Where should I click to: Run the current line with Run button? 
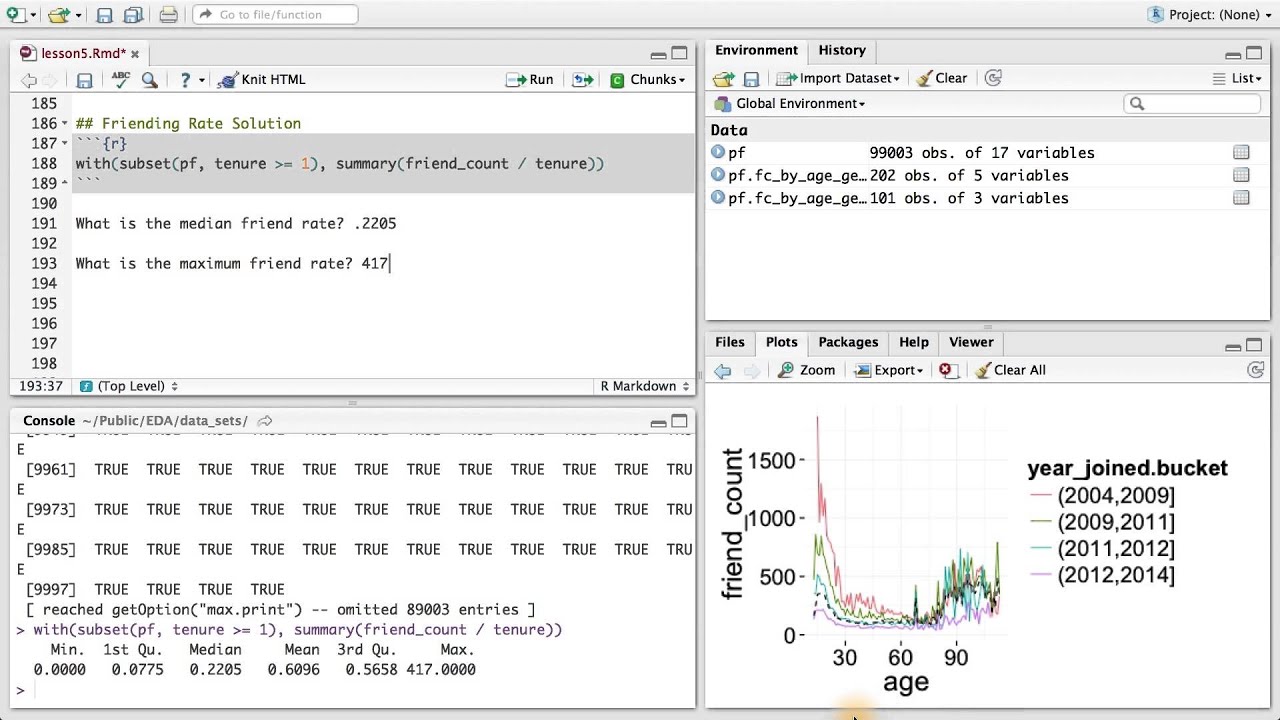tap(530, 80)
